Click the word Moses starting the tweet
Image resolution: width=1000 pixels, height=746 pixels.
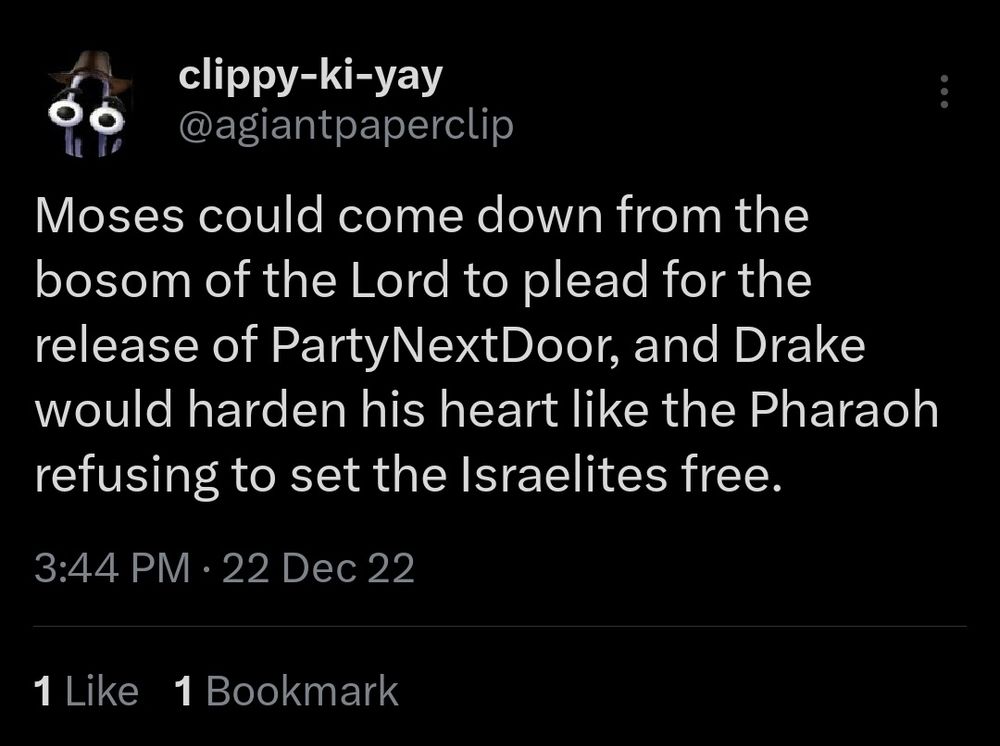[110, 215]
